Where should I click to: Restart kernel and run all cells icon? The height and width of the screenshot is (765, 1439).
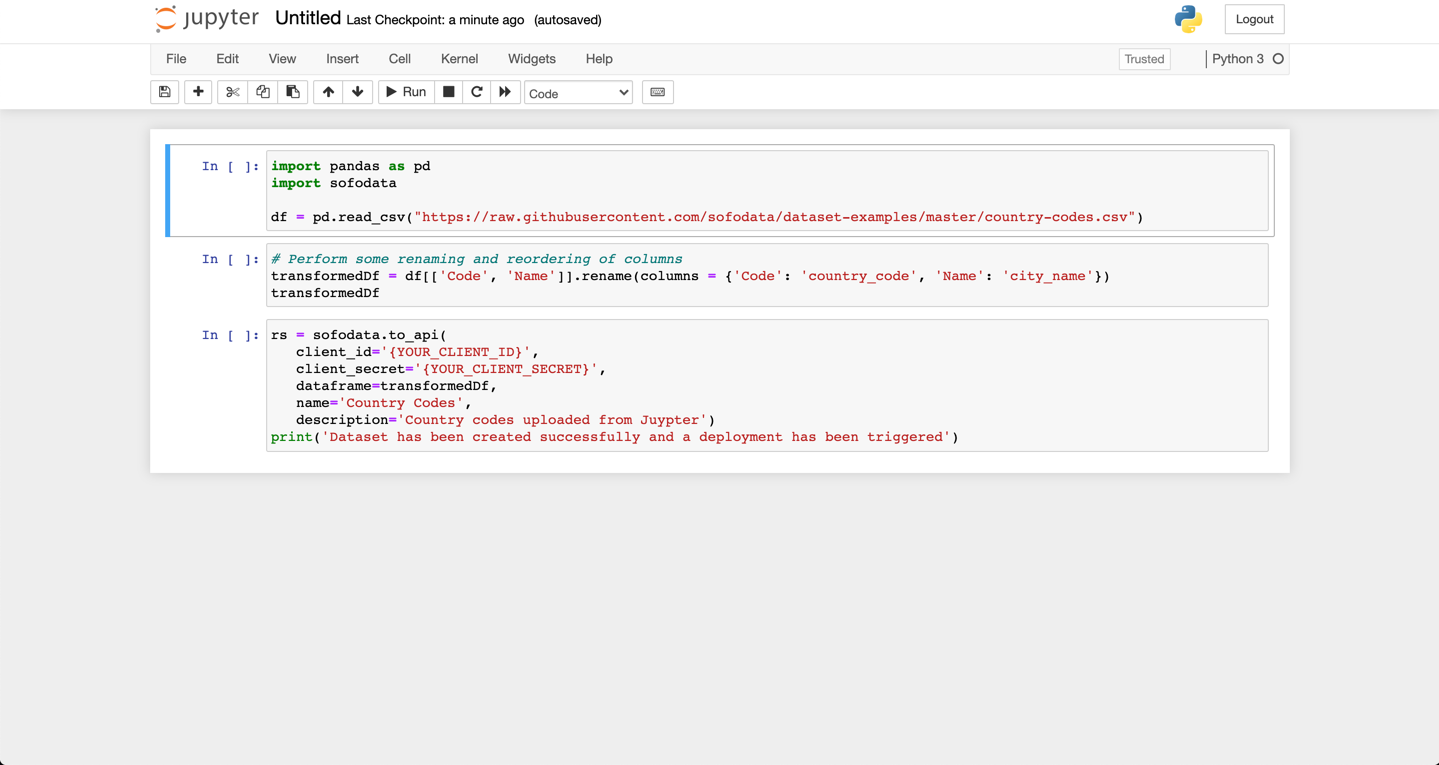pyautogui.click(x=505, y=92)
